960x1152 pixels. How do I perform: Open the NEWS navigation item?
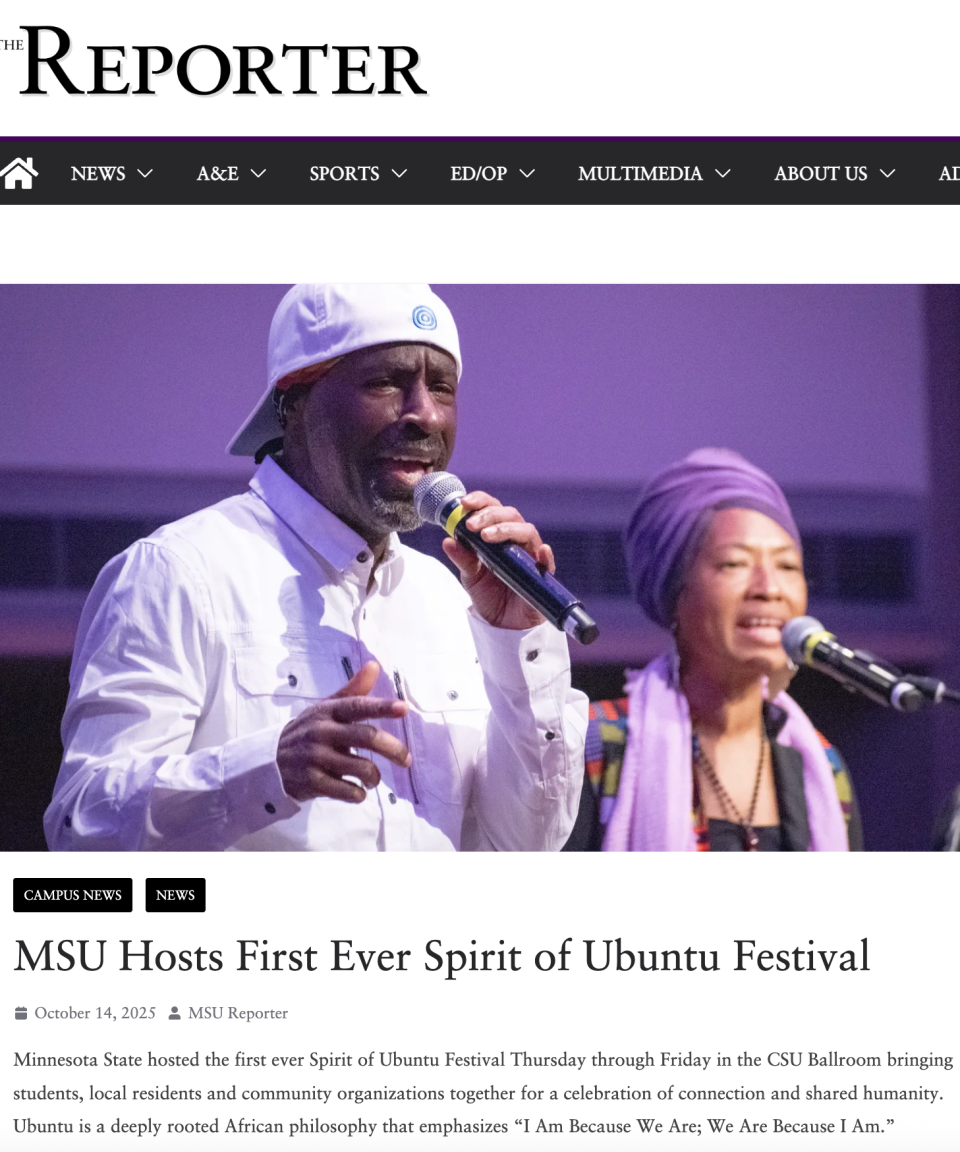98,173
